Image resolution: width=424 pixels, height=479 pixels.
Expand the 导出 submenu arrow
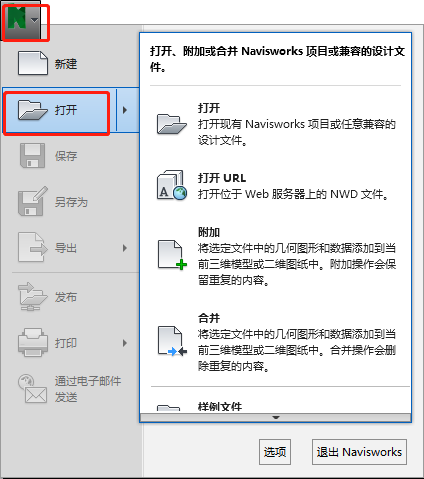click(125, 248)
